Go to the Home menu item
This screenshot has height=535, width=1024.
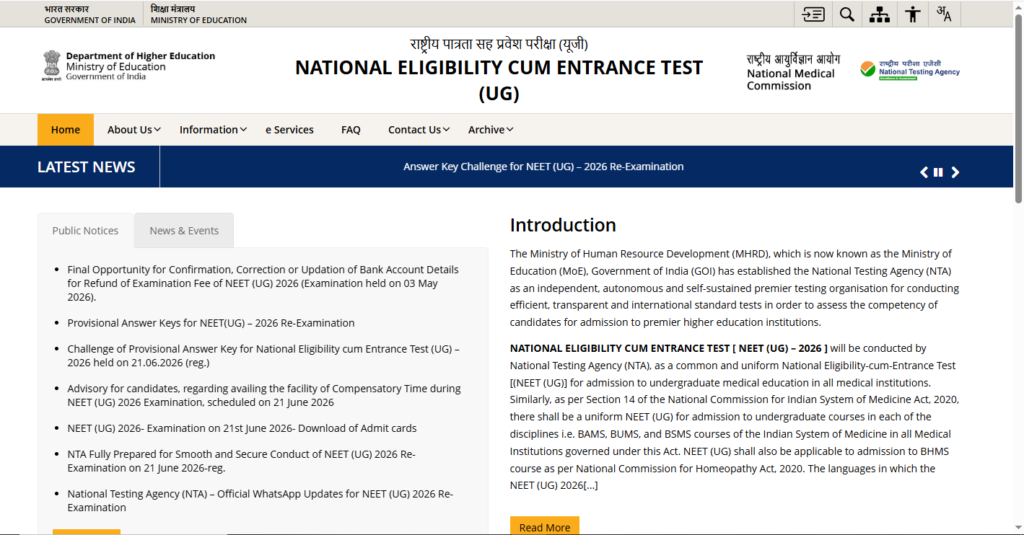[65, 129]
